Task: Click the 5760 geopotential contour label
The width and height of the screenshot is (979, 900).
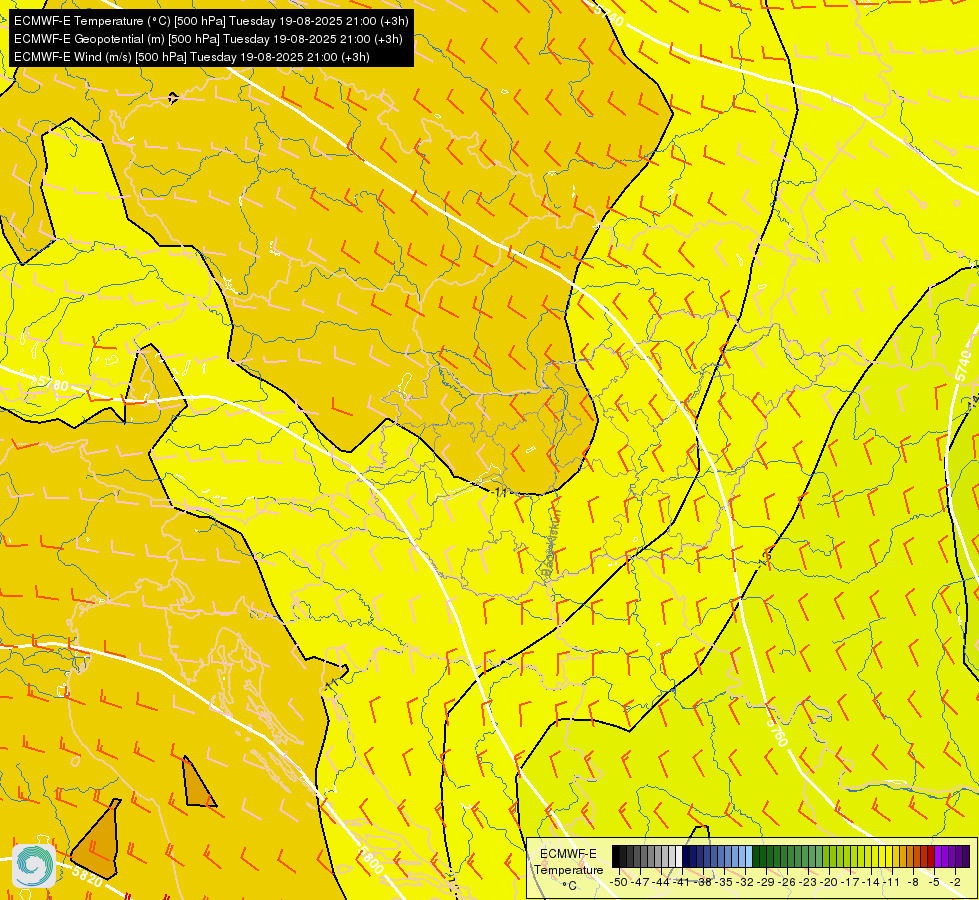Action: click(x=777, y=733)
